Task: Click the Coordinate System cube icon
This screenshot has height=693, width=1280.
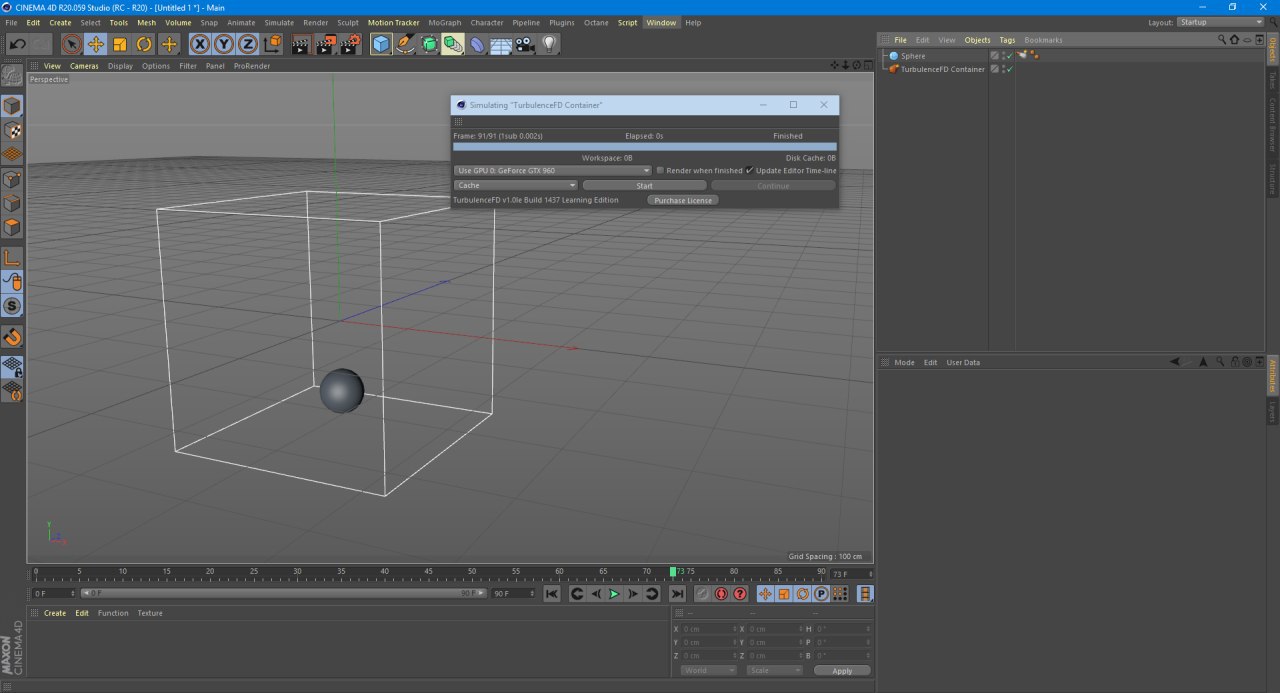Action: click(x=272, y=44)
